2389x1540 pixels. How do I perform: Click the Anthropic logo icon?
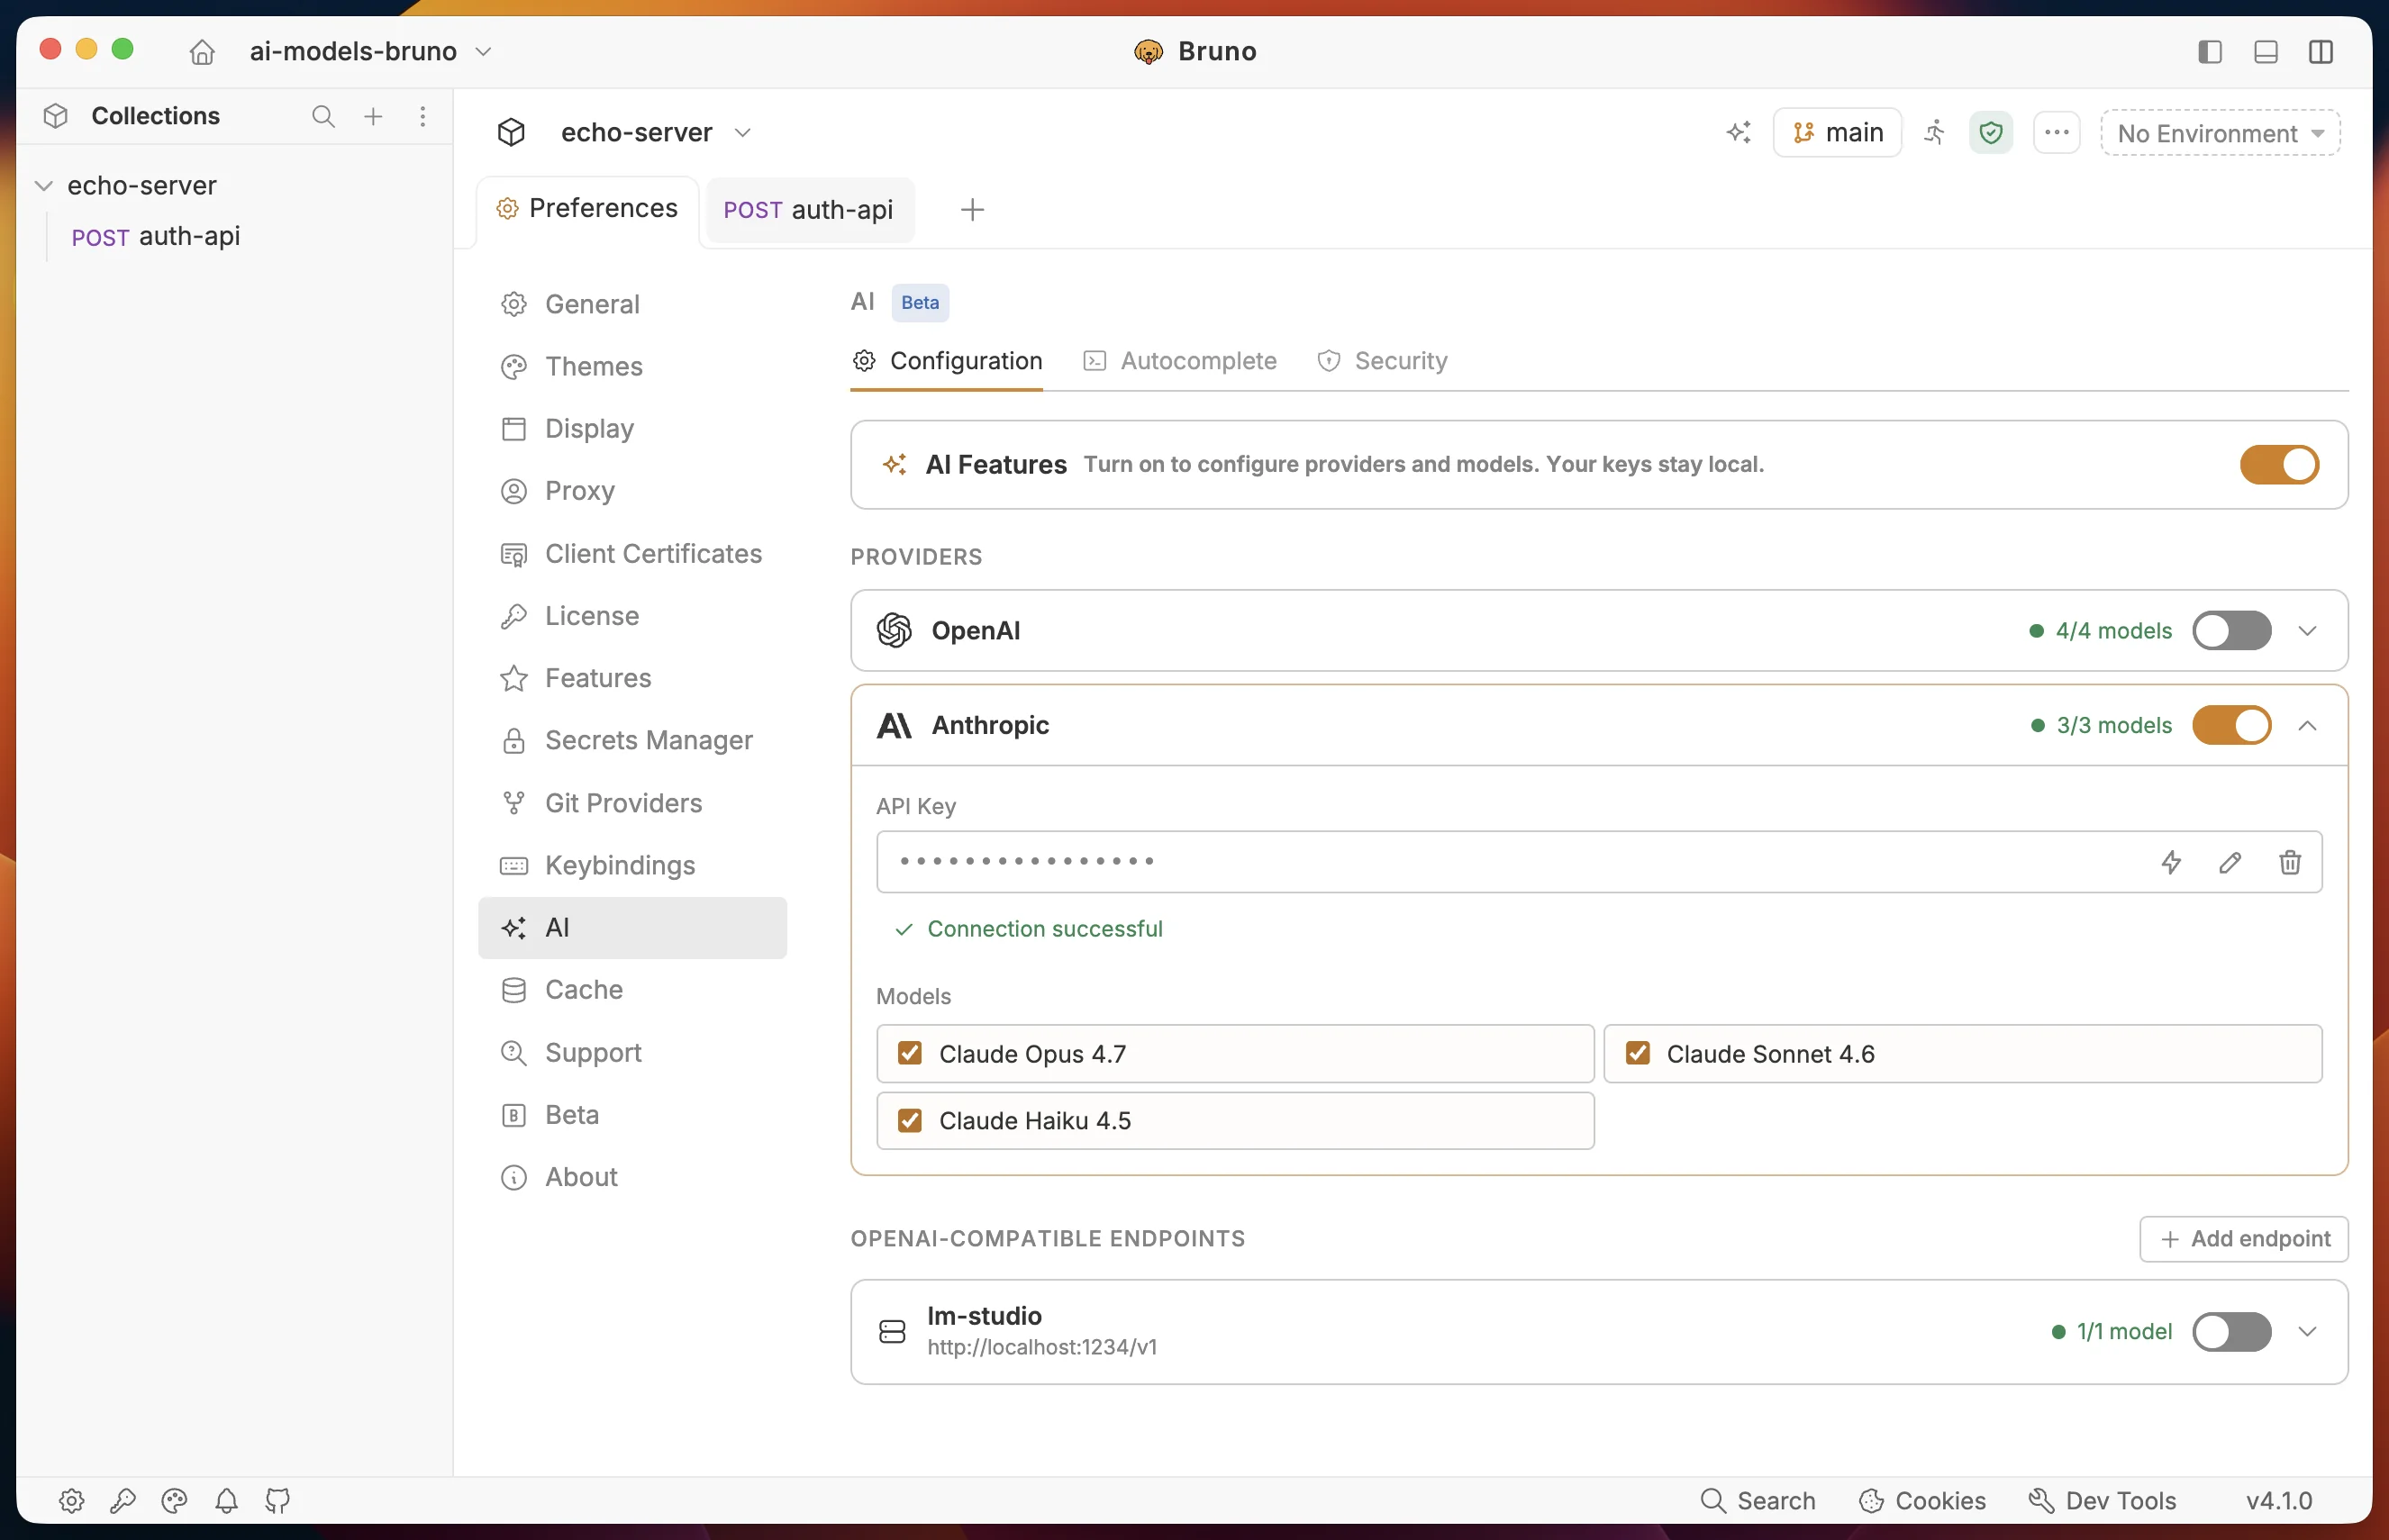click(894, 725)
